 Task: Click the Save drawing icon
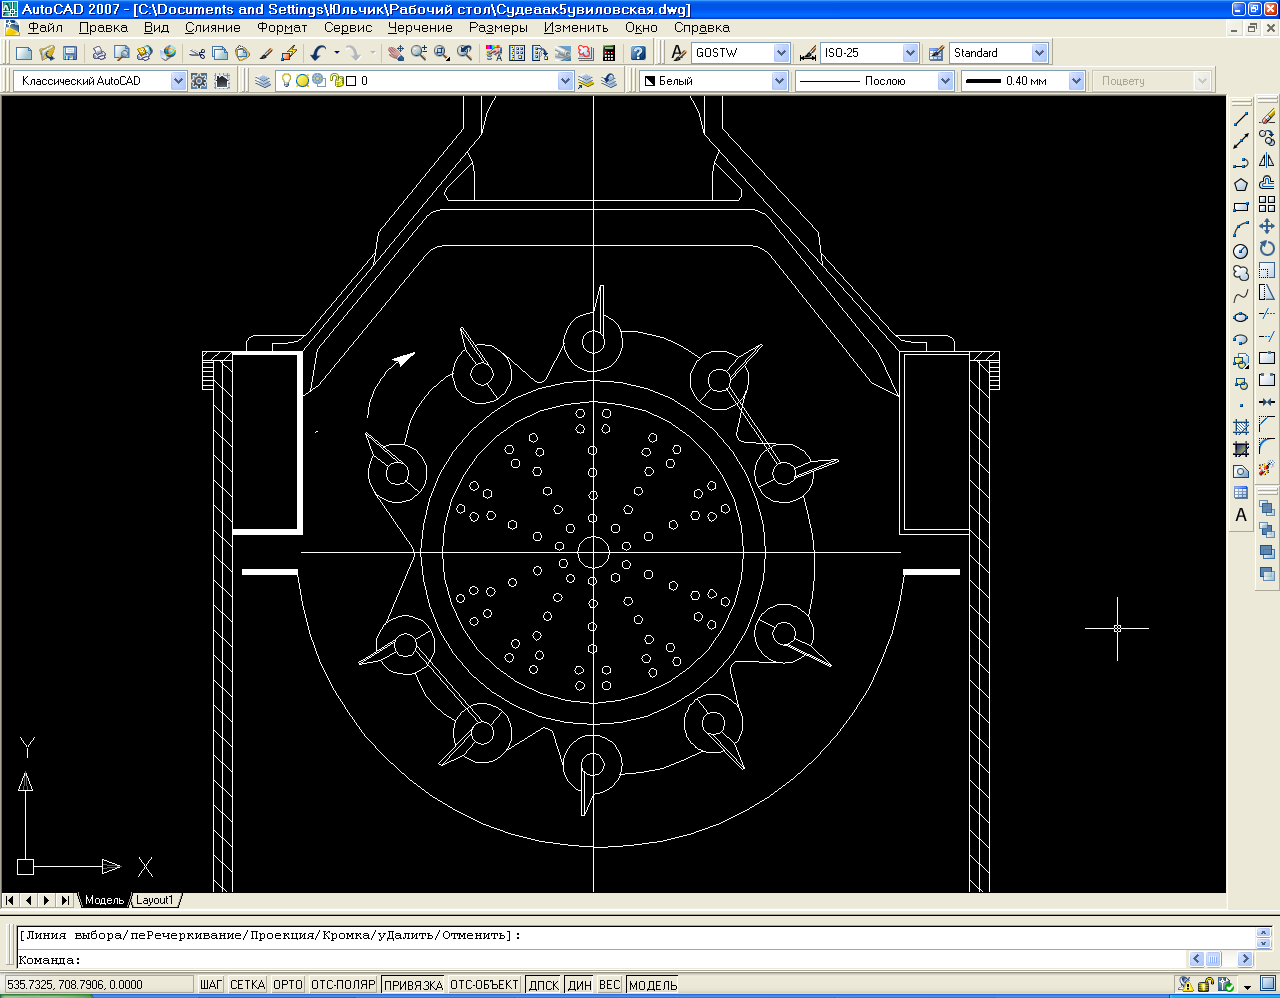[x=70, y=53]
